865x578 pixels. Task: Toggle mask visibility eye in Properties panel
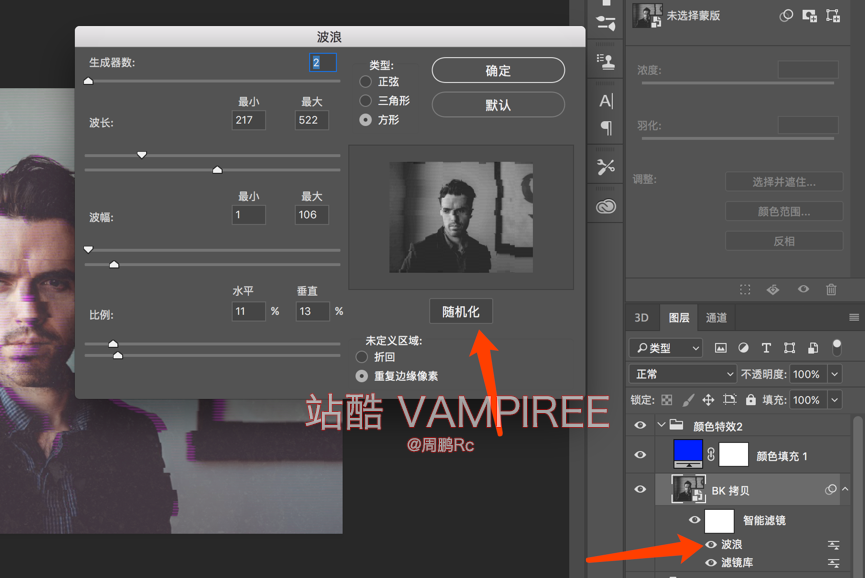coord(803,289)
